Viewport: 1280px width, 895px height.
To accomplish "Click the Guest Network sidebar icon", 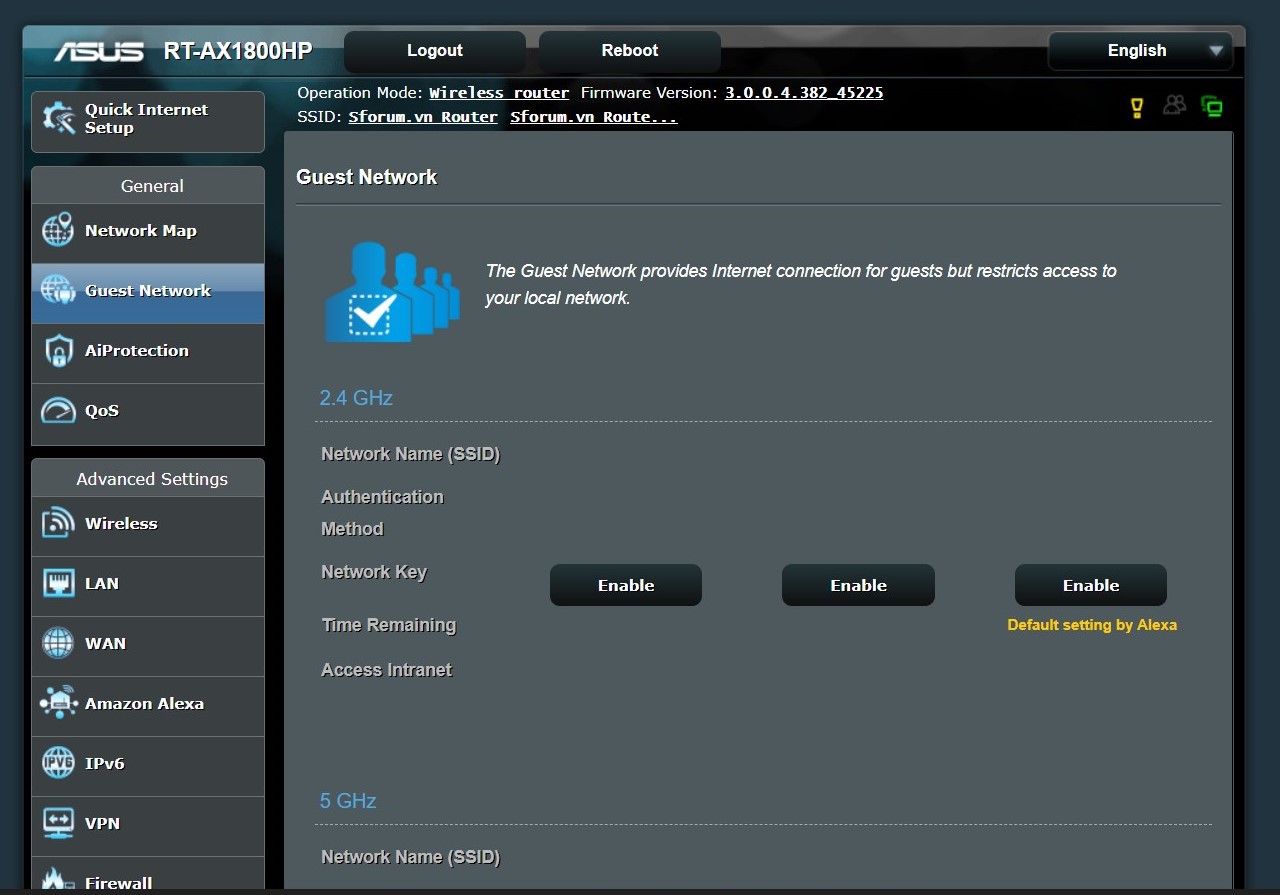I will [x=57, y=290].
